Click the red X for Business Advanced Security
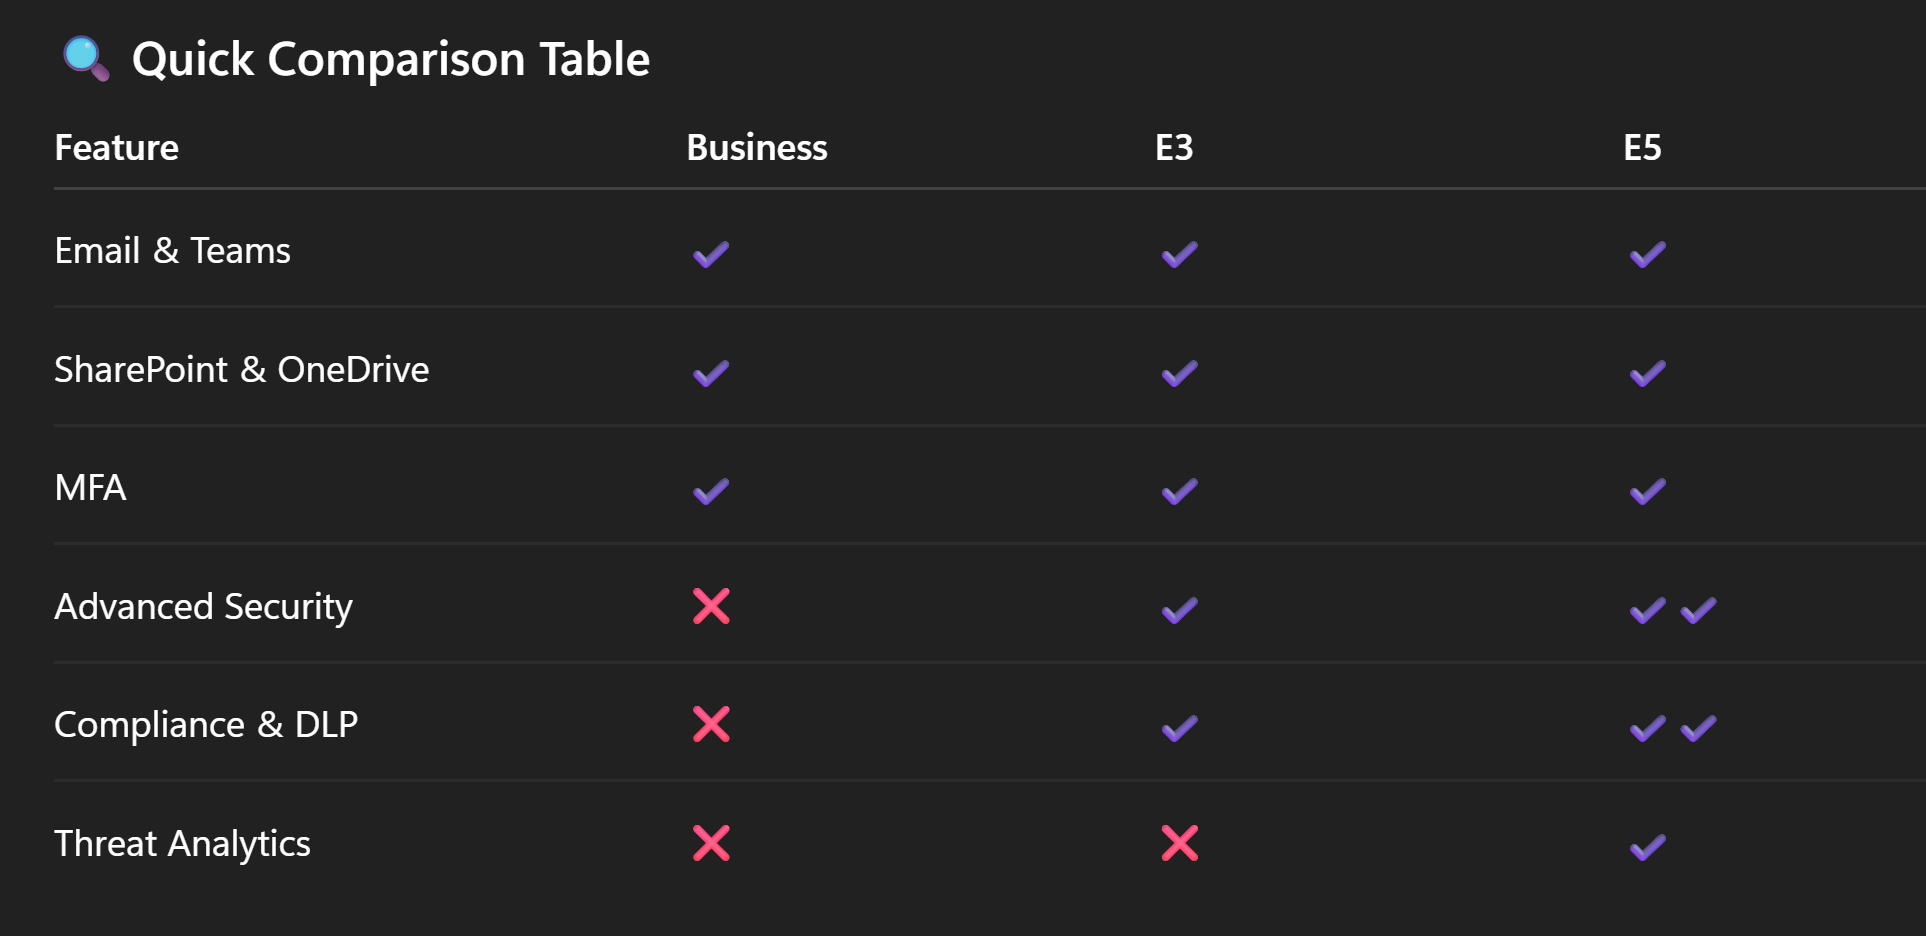Viewport: 1926px width, 936px height. pos(711,606)
